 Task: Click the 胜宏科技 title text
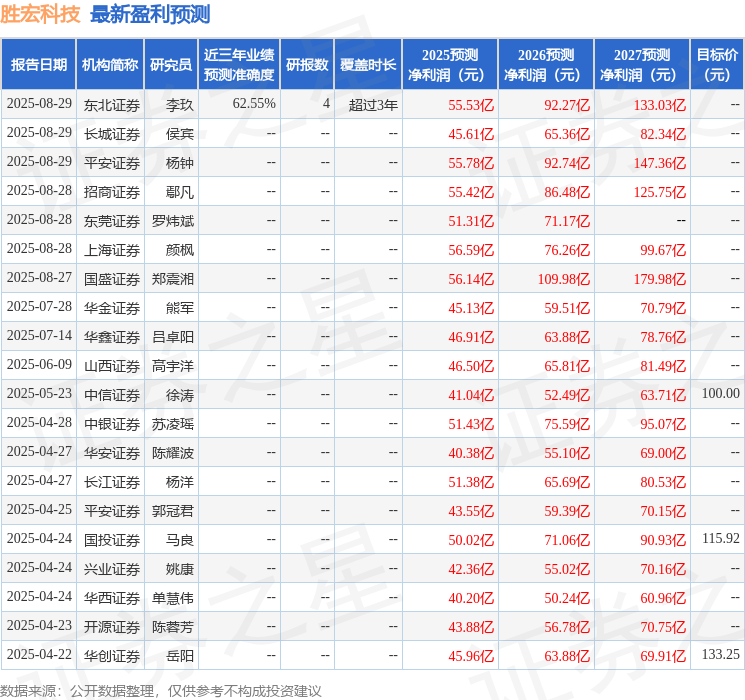pyautogui.click(x=40, y=14)
